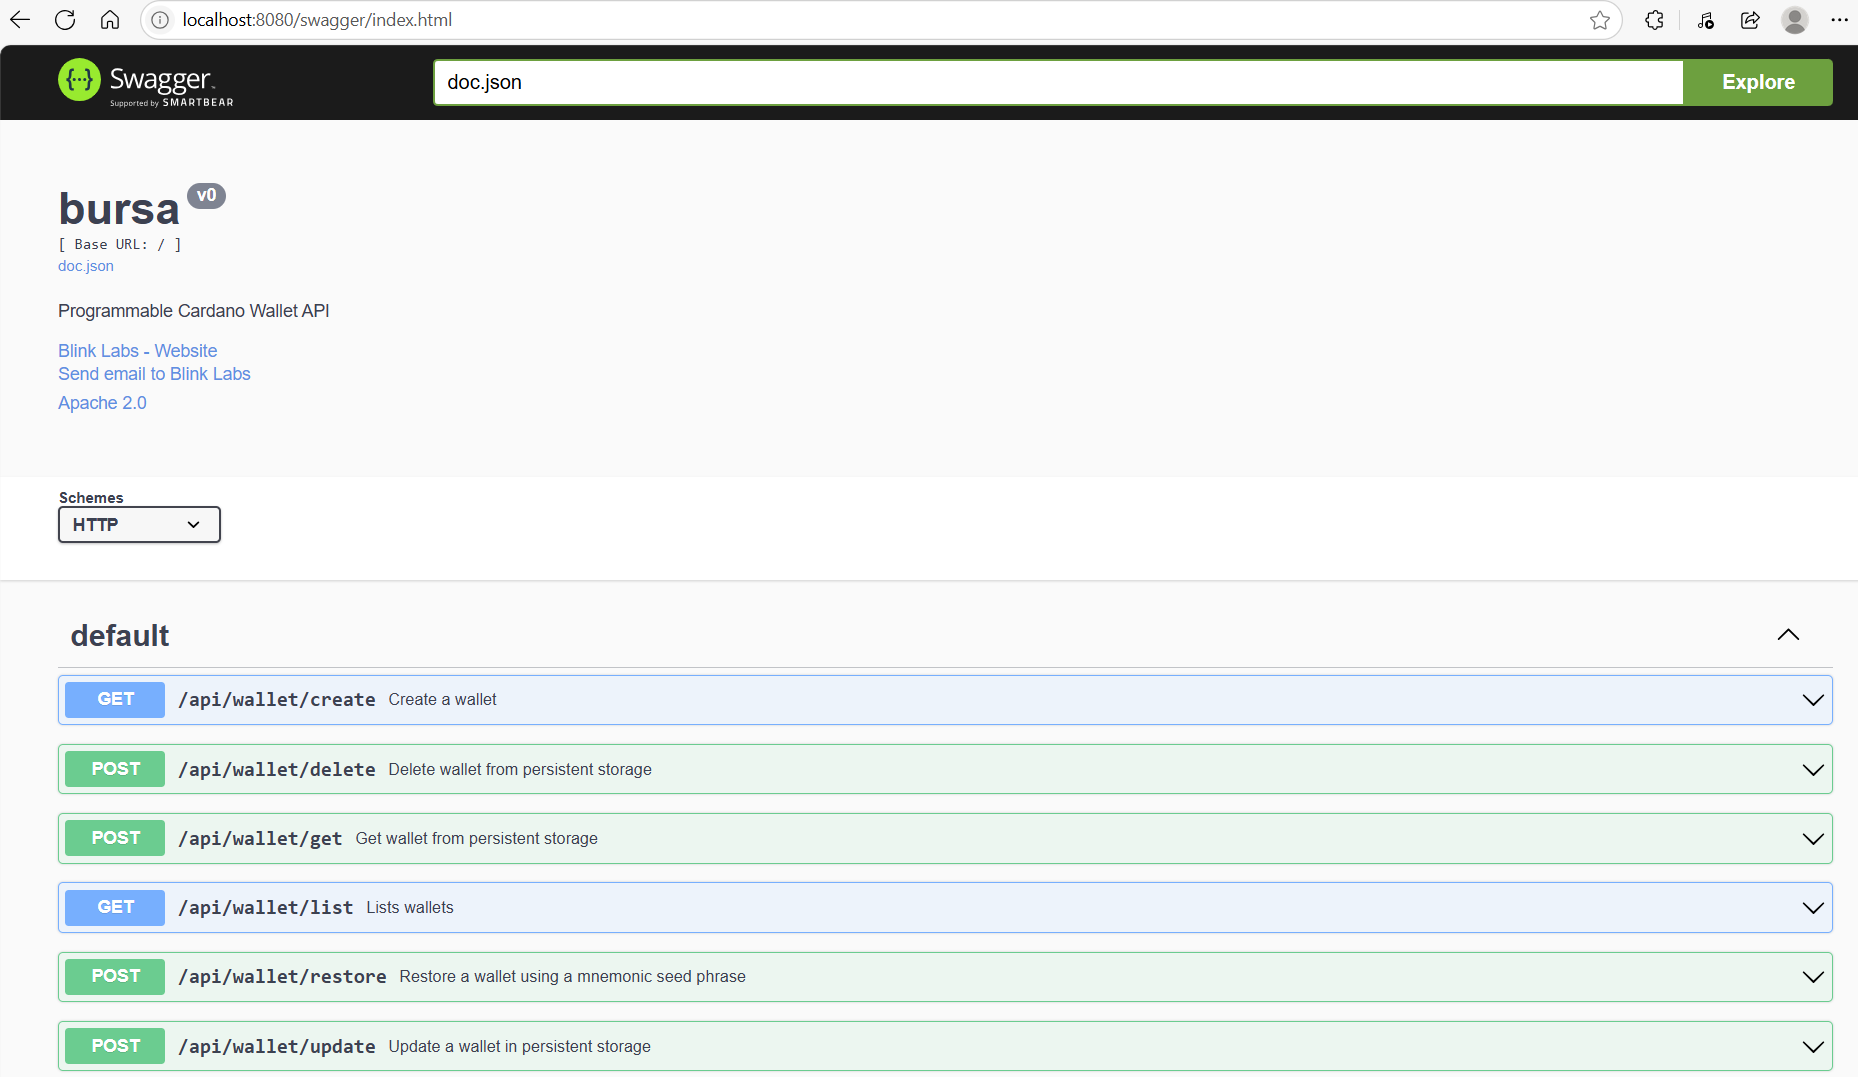Open the Apache 2.0 license link
Screen dimensions: 1858x1077
[102, 403]
